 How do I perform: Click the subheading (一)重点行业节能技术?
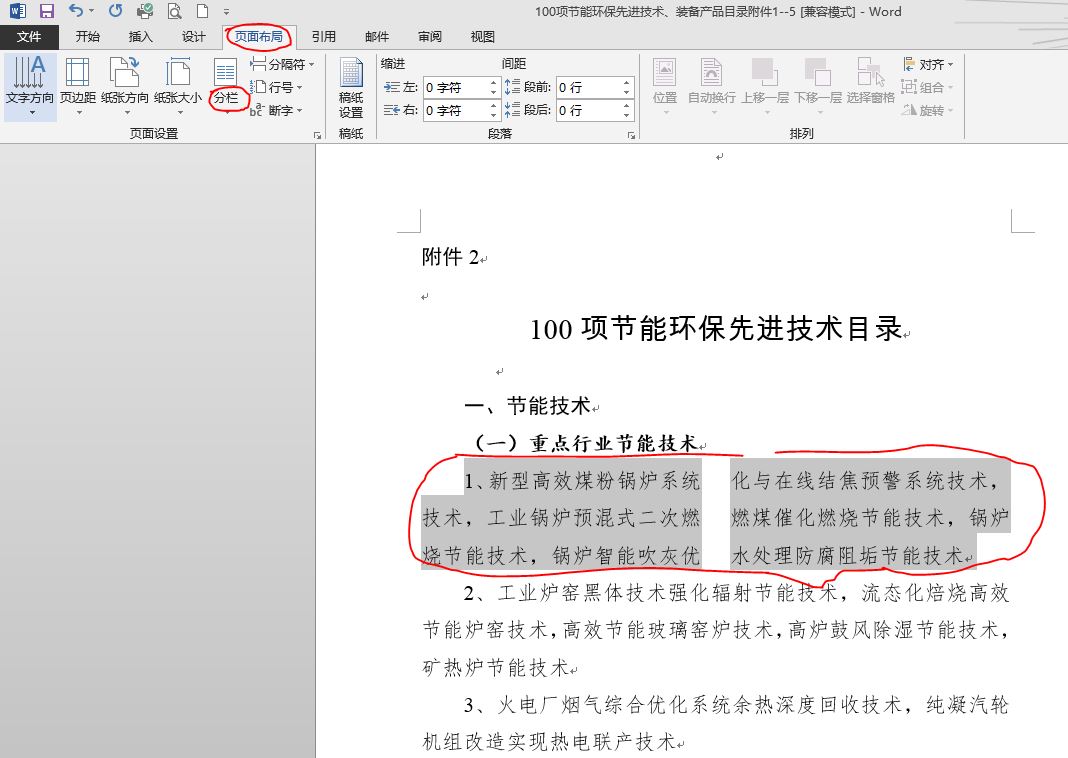point(586,443)
